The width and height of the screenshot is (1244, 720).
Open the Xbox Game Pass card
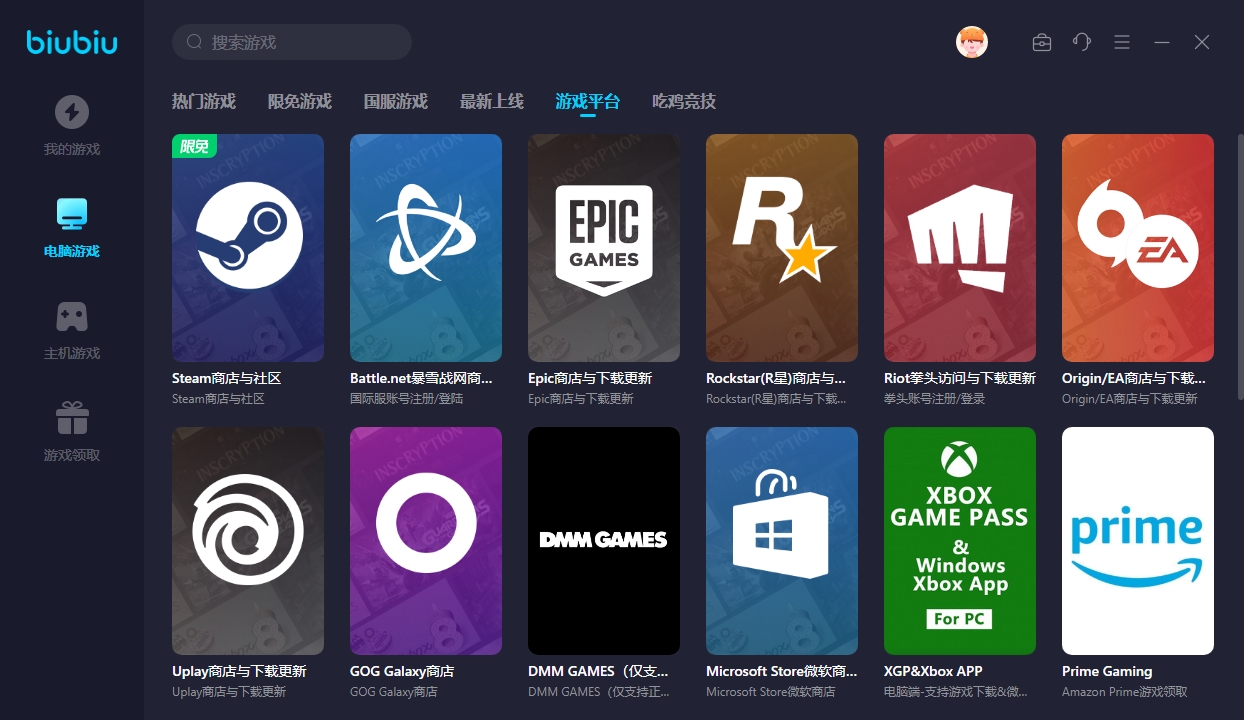point(960,541)
